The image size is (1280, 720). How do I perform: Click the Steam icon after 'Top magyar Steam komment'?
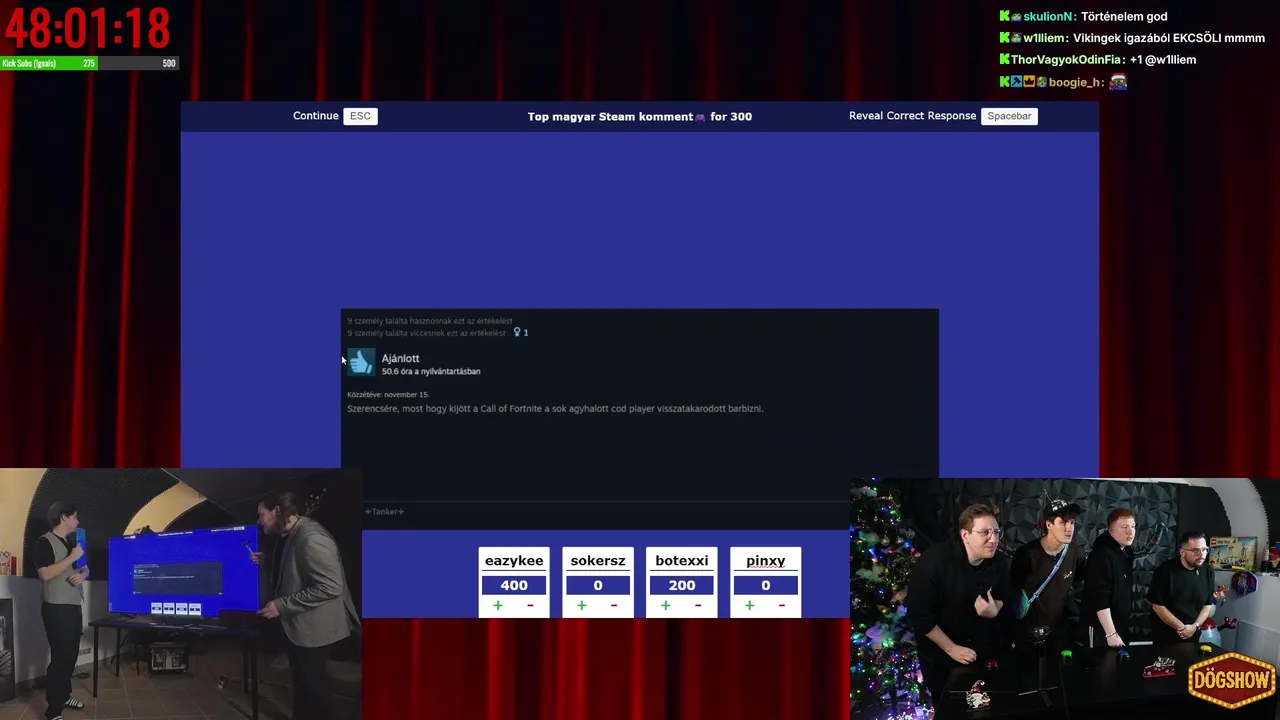pyautogui.click(x=701, y=117)
